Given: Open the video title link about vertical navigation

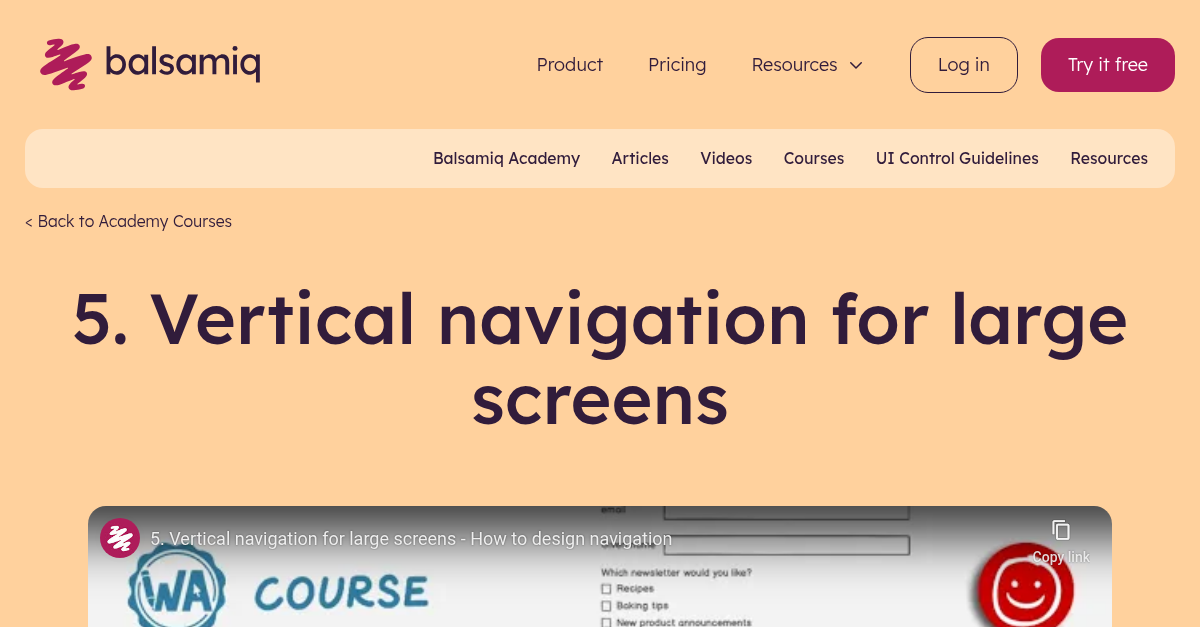Looking at the screenshot, I should click(412, 538).
